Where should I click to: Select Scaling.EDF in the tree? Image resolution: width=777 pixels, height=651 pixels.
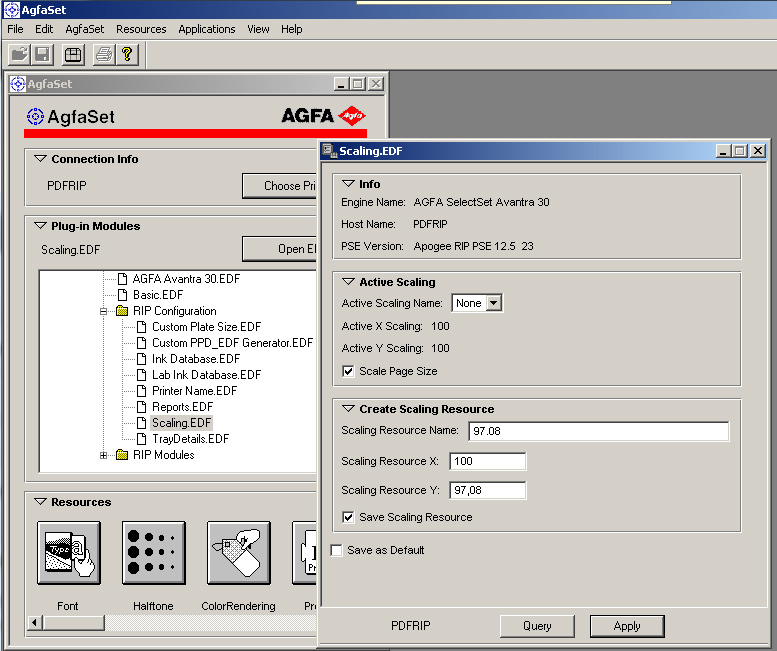(x=181, y=423)
